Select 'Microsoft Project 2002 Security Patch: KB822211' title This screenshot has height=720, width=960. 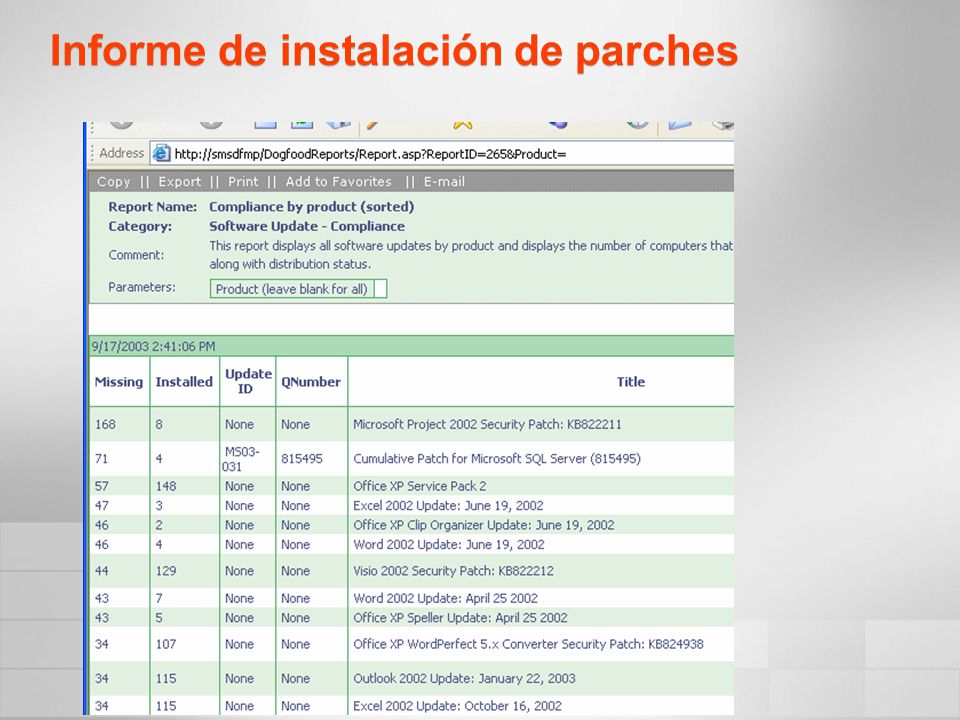coord(487,424)
